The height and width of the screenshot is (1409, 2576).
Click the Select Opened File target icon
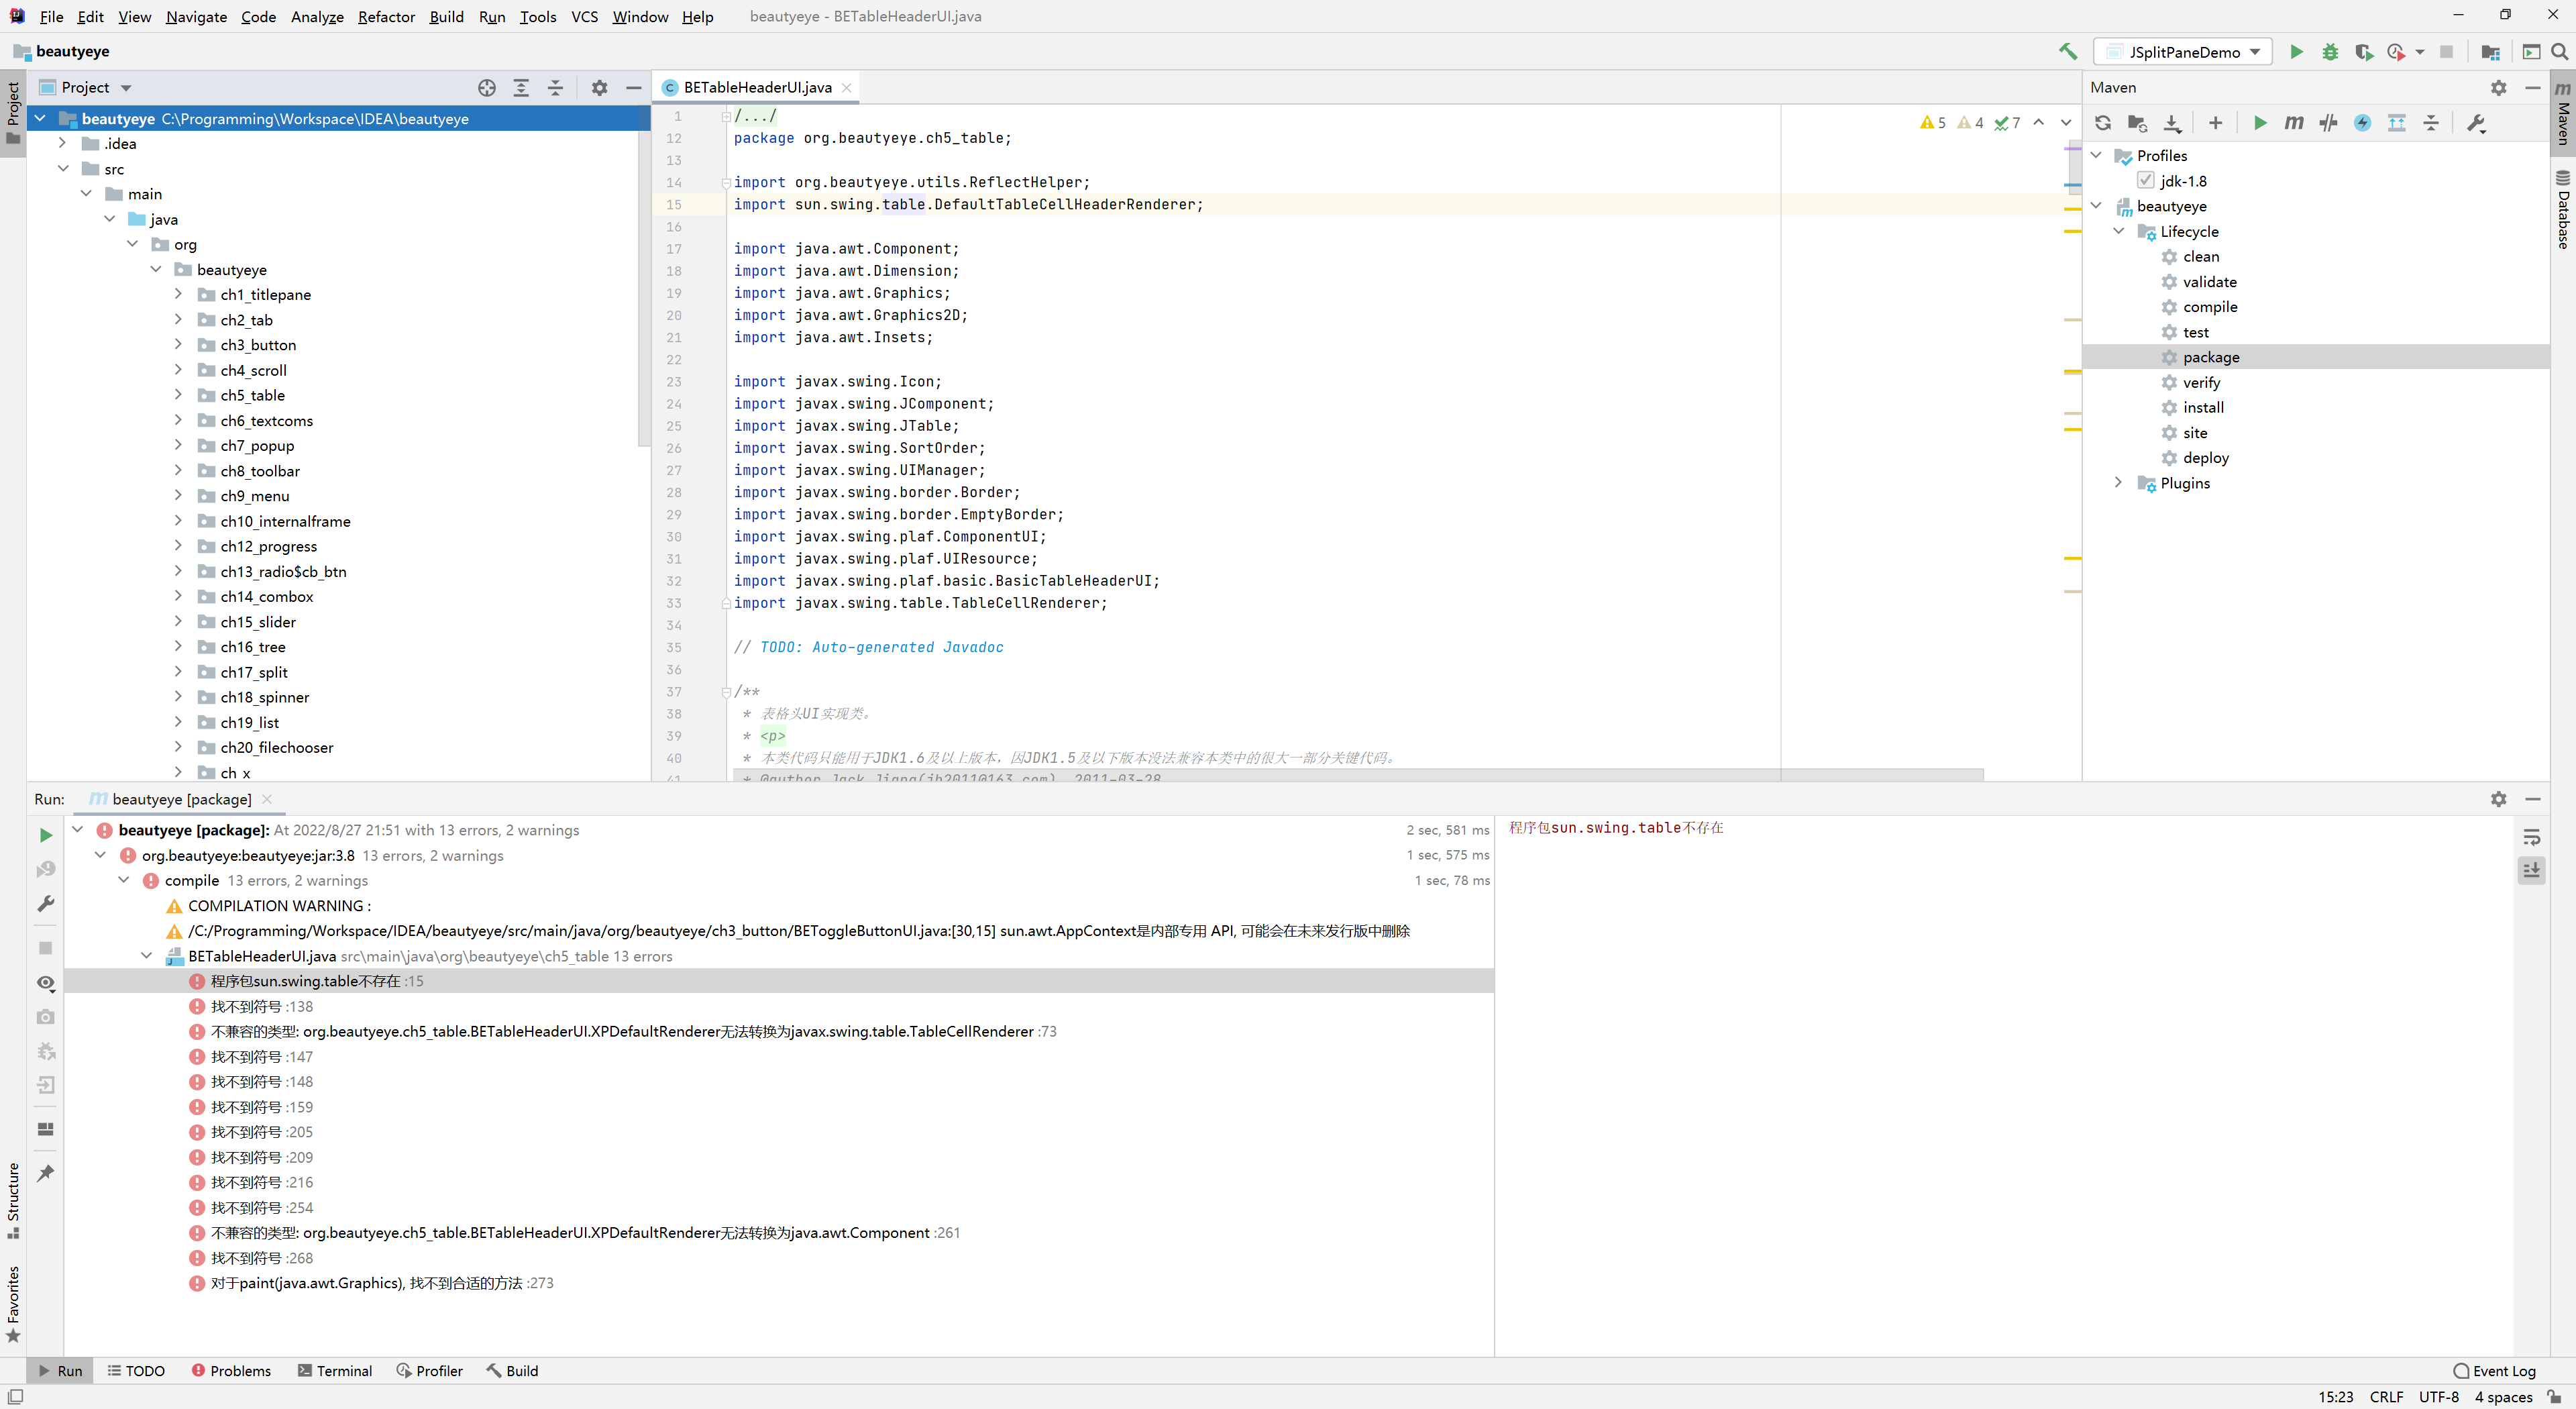click(487, 88)
